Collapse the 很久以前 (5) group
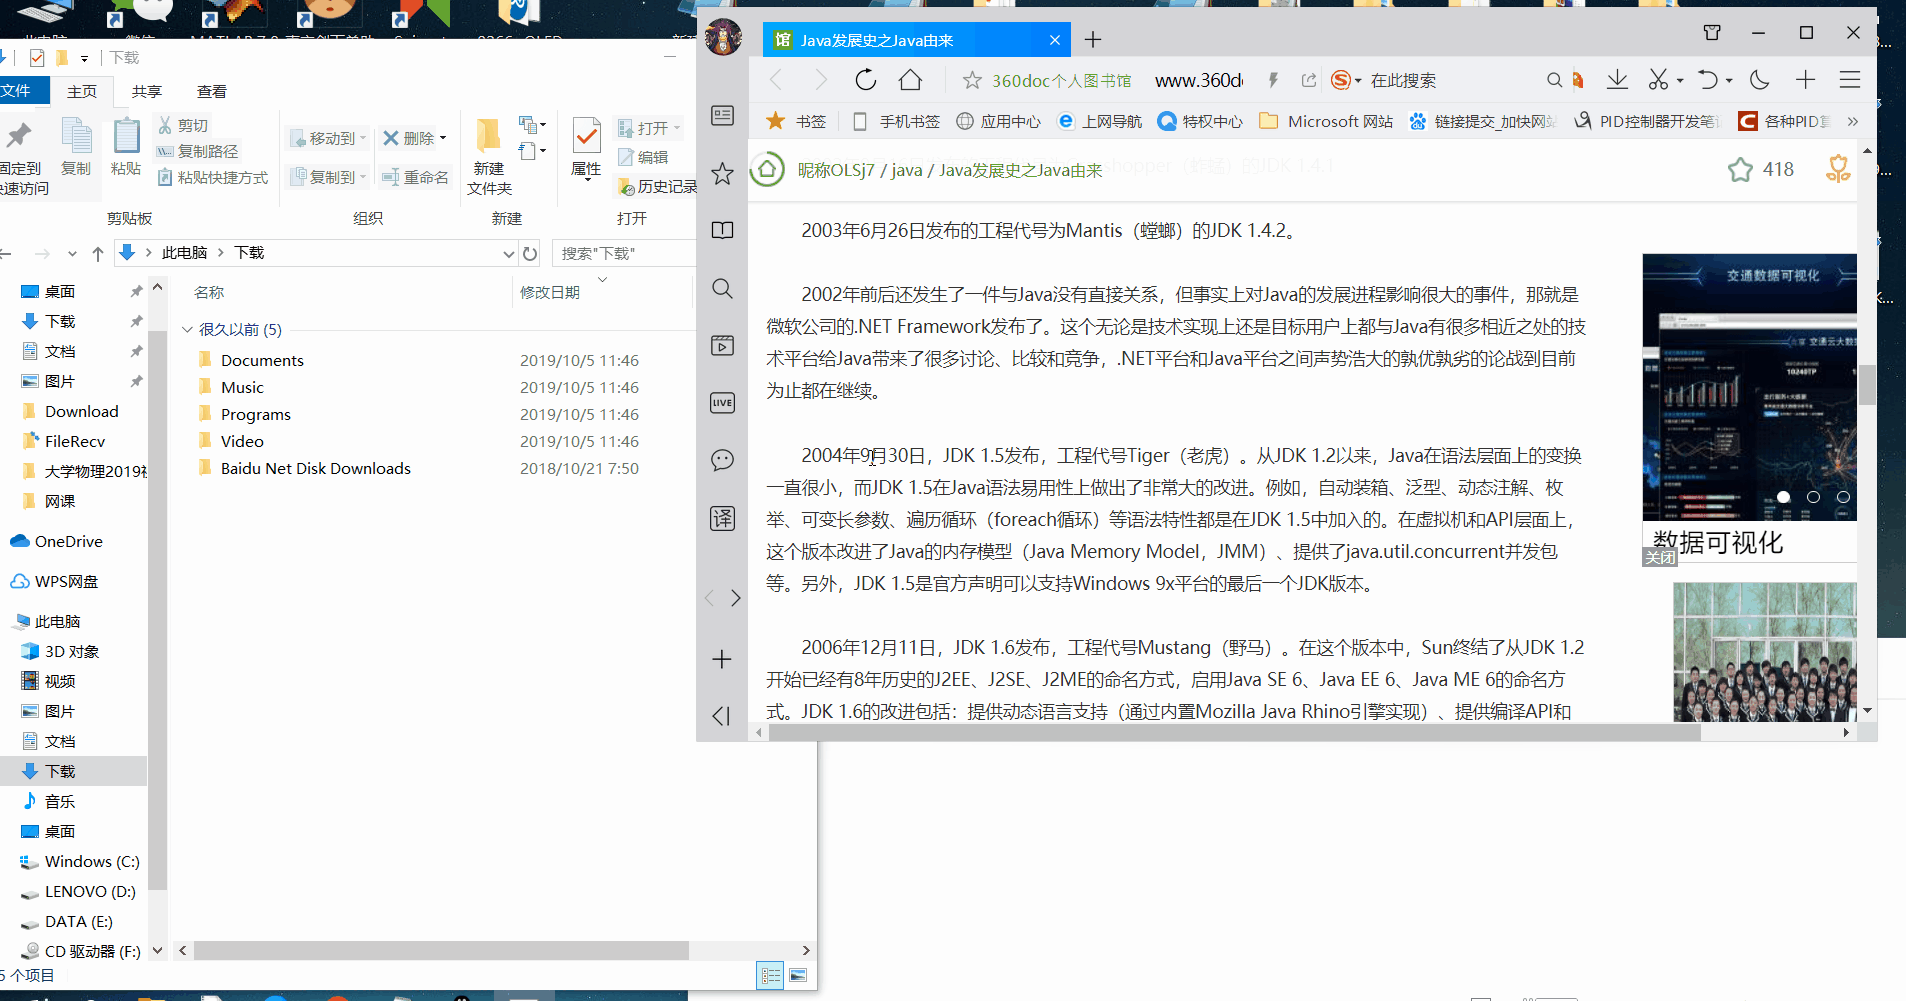This screenshot has width=1906, height=1001. [x=187, y=329]
